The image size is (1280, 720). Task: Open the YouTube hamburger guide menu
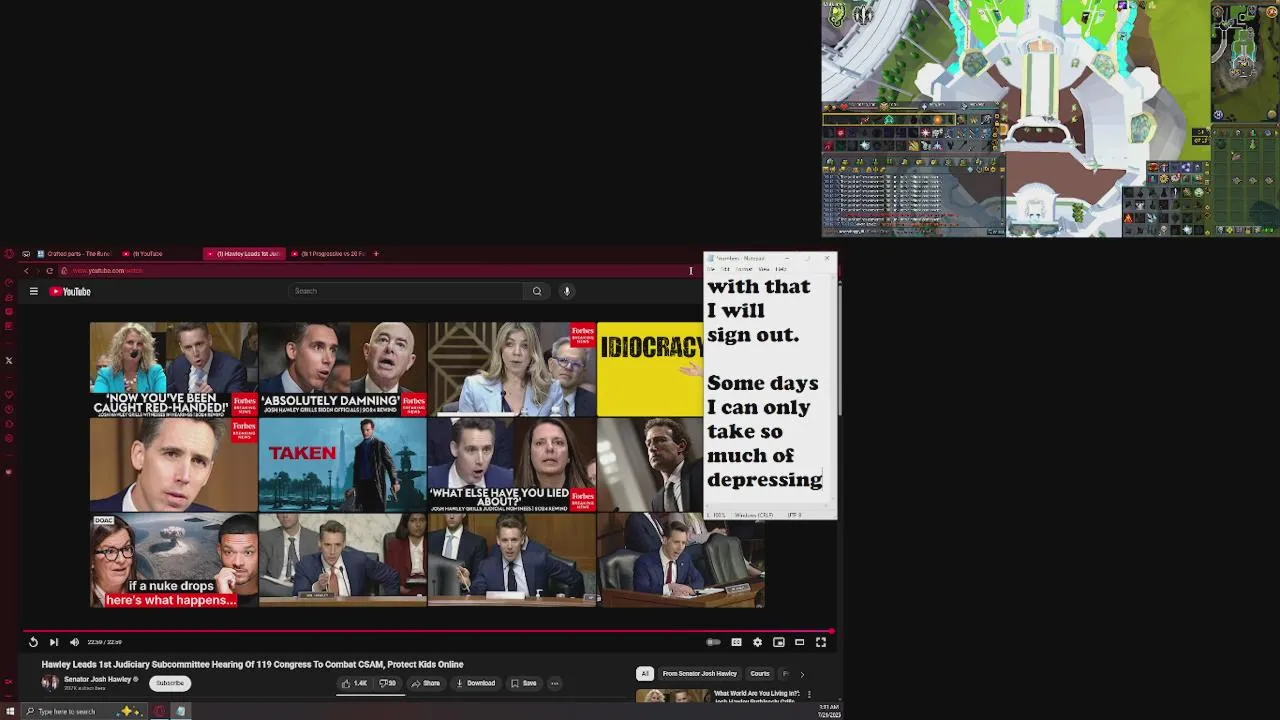coord(33,291)
